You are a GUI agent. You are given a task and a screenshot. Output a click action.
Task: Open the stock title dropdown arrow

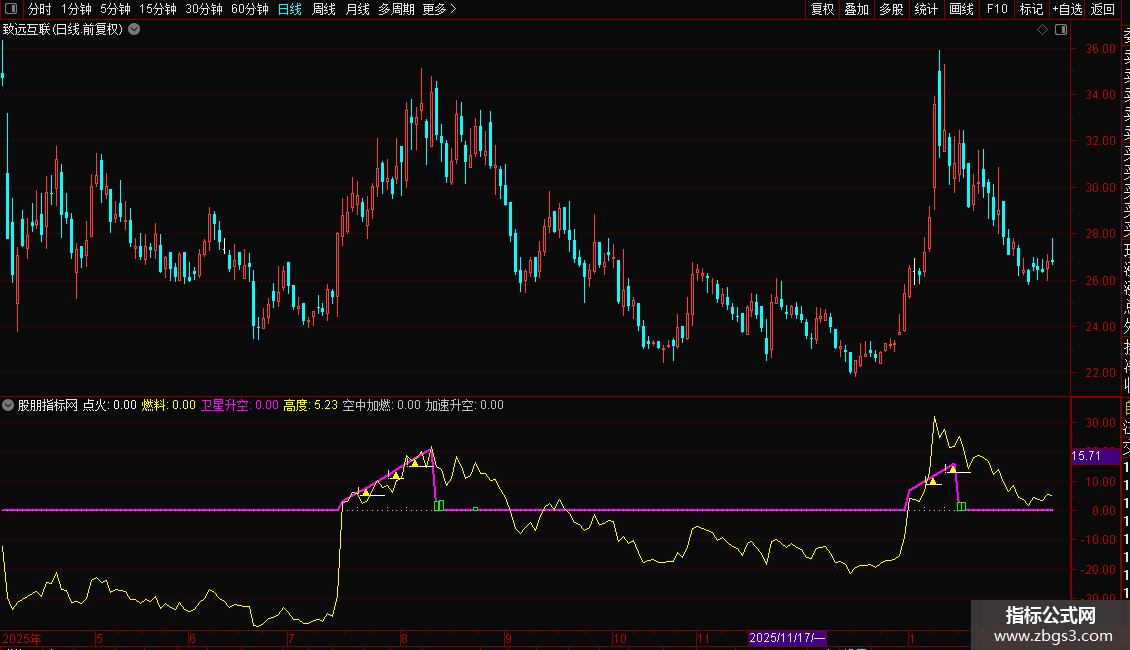click(134, 29)
